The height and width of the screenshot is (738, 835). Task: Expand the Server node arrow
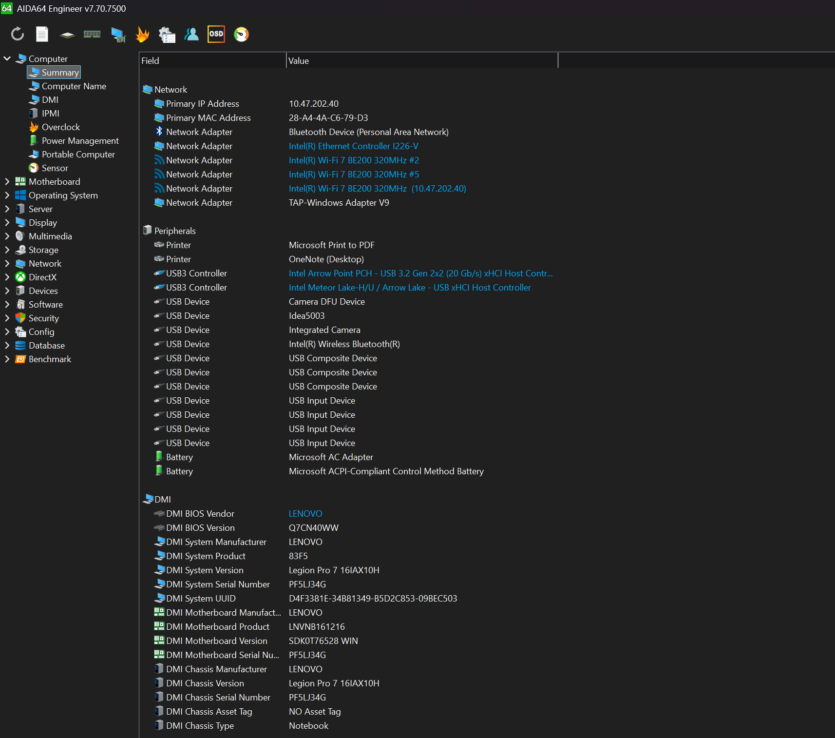pyautogui.click(x=7, y=209)
